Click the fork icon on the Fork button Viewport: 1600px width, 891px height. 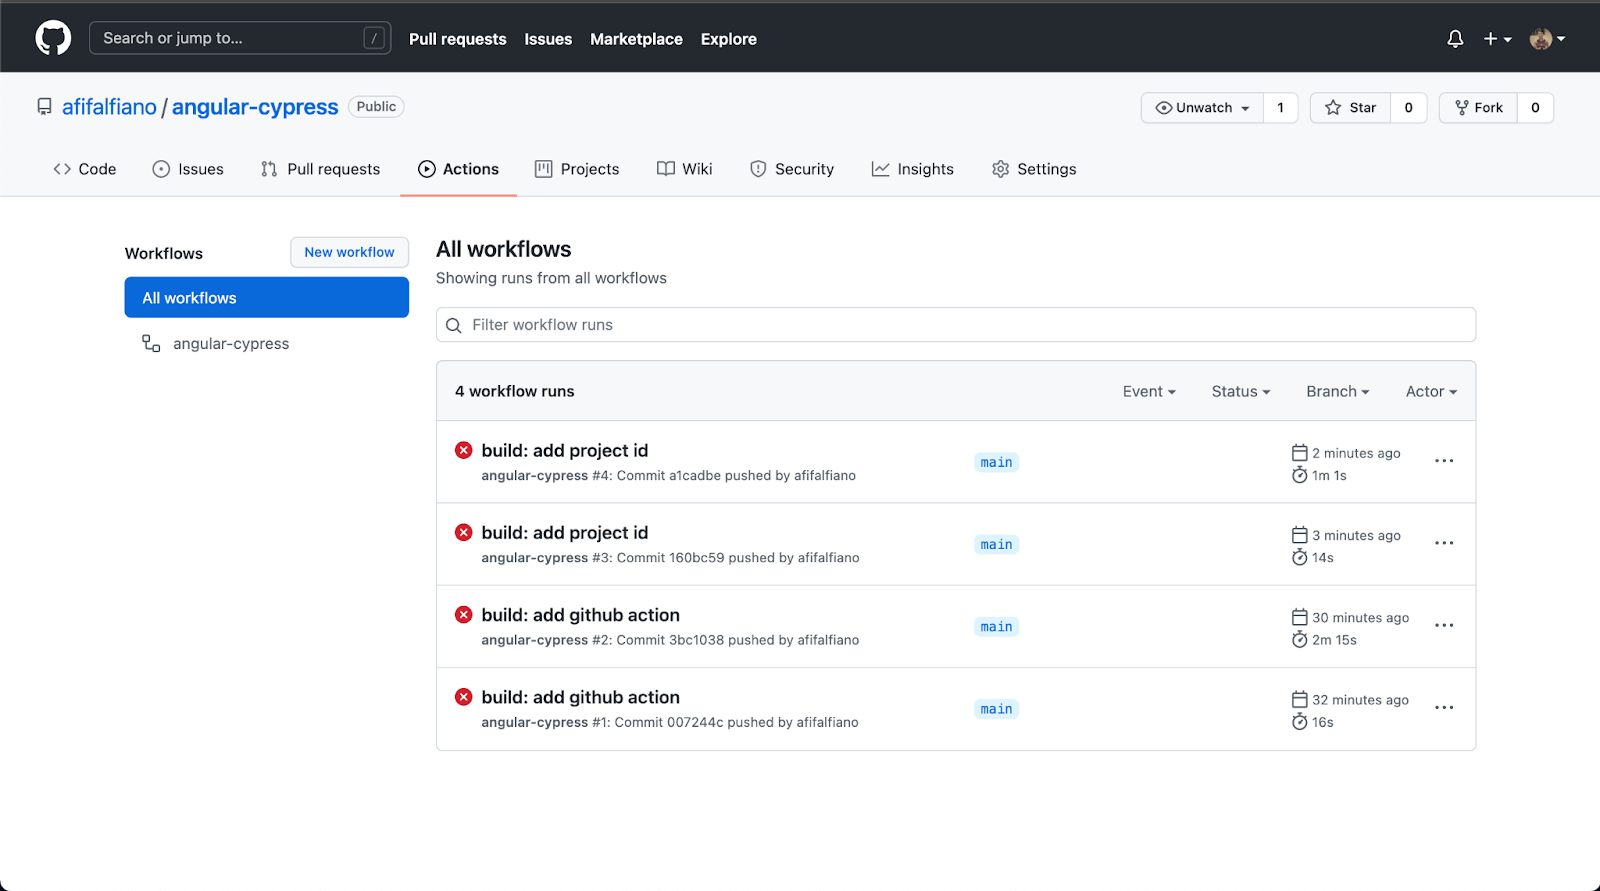[x=1462, y=108]
